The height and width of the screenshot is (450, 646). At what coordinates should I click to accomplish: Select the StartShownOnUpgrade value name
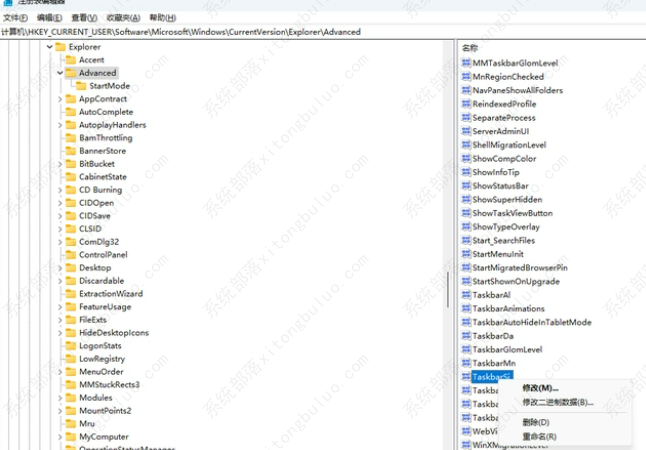tap(516, 281)
